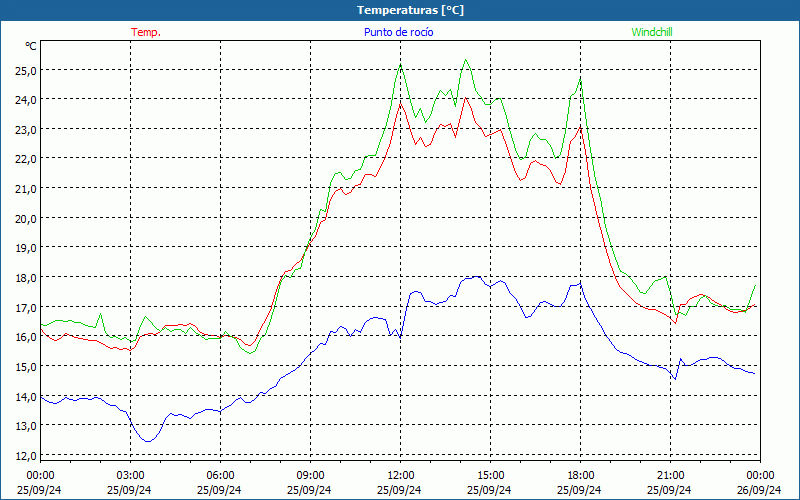Viewport: 800px width, 500px height.
Task: Click the green Windchill peak near 14:00
Action: coord(465,60)
